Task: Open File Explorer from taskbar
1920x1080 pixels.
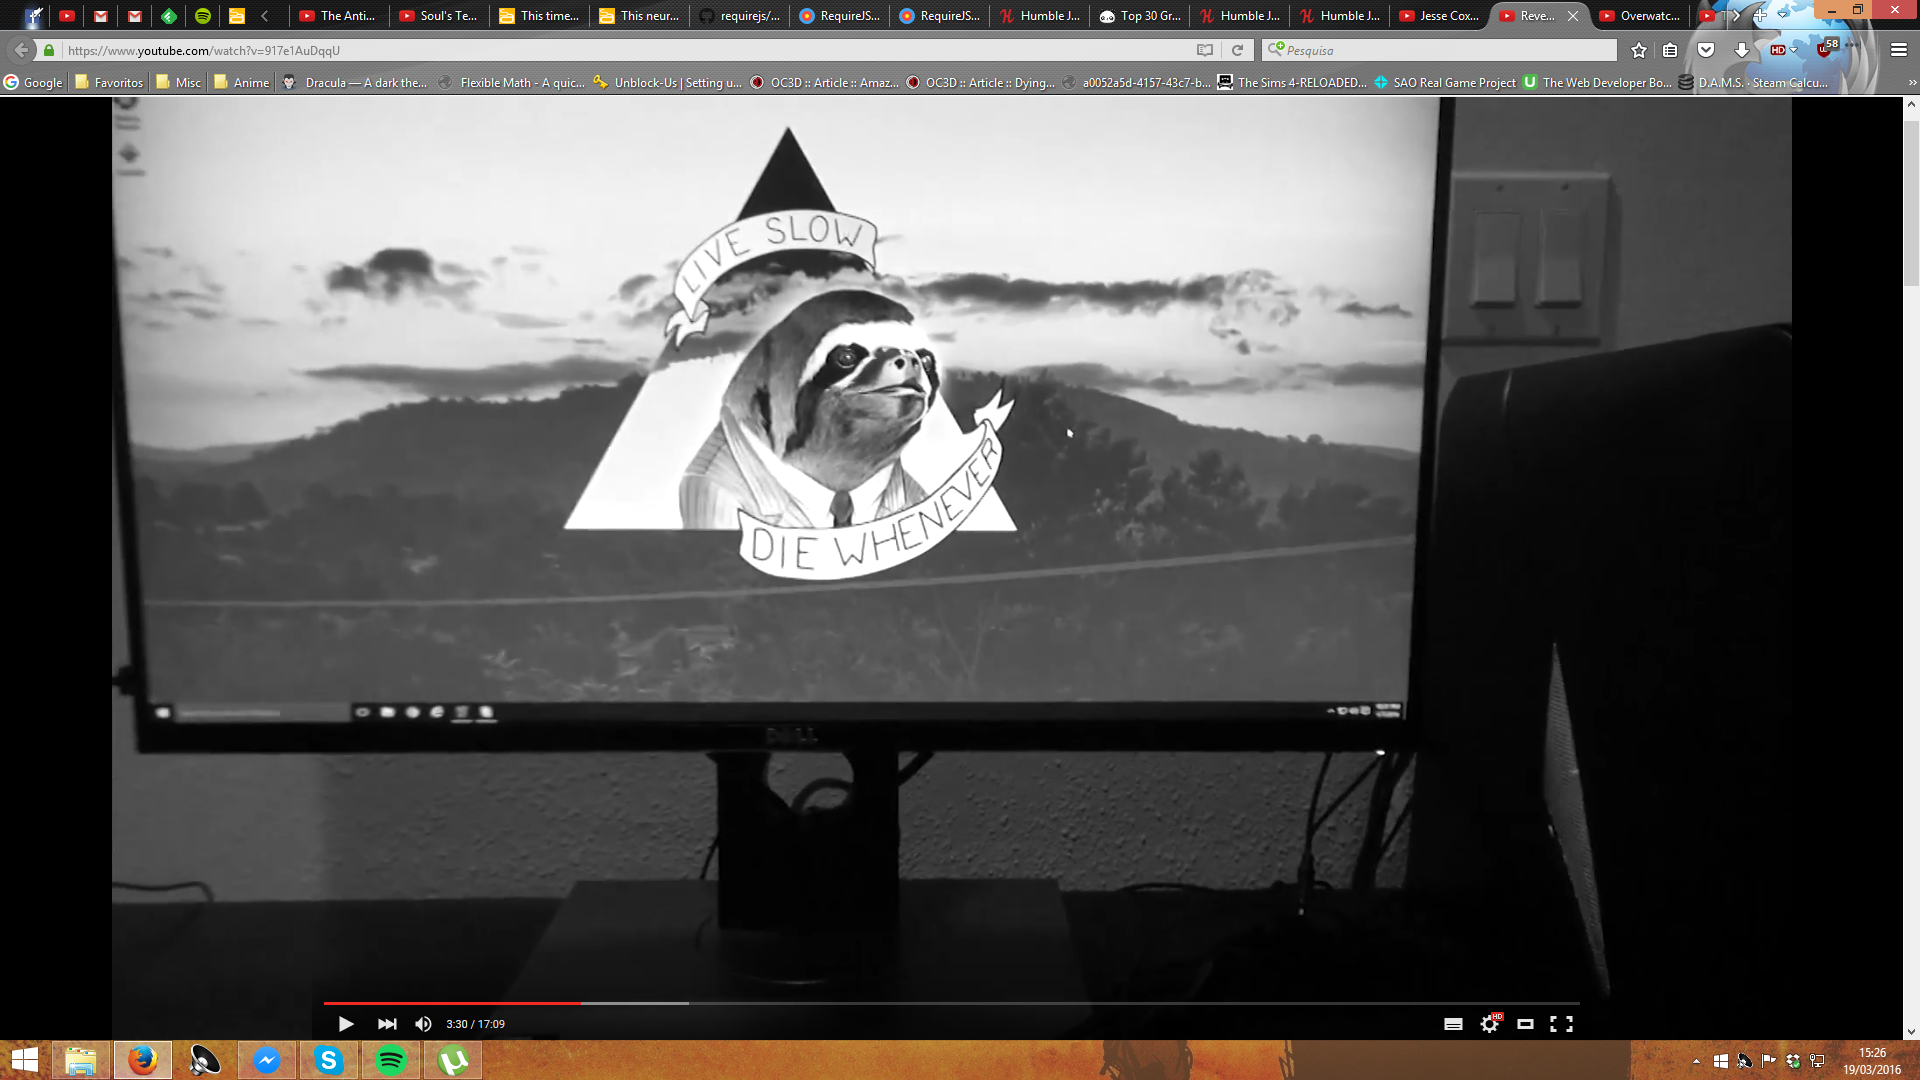Action: (80, 1060)
